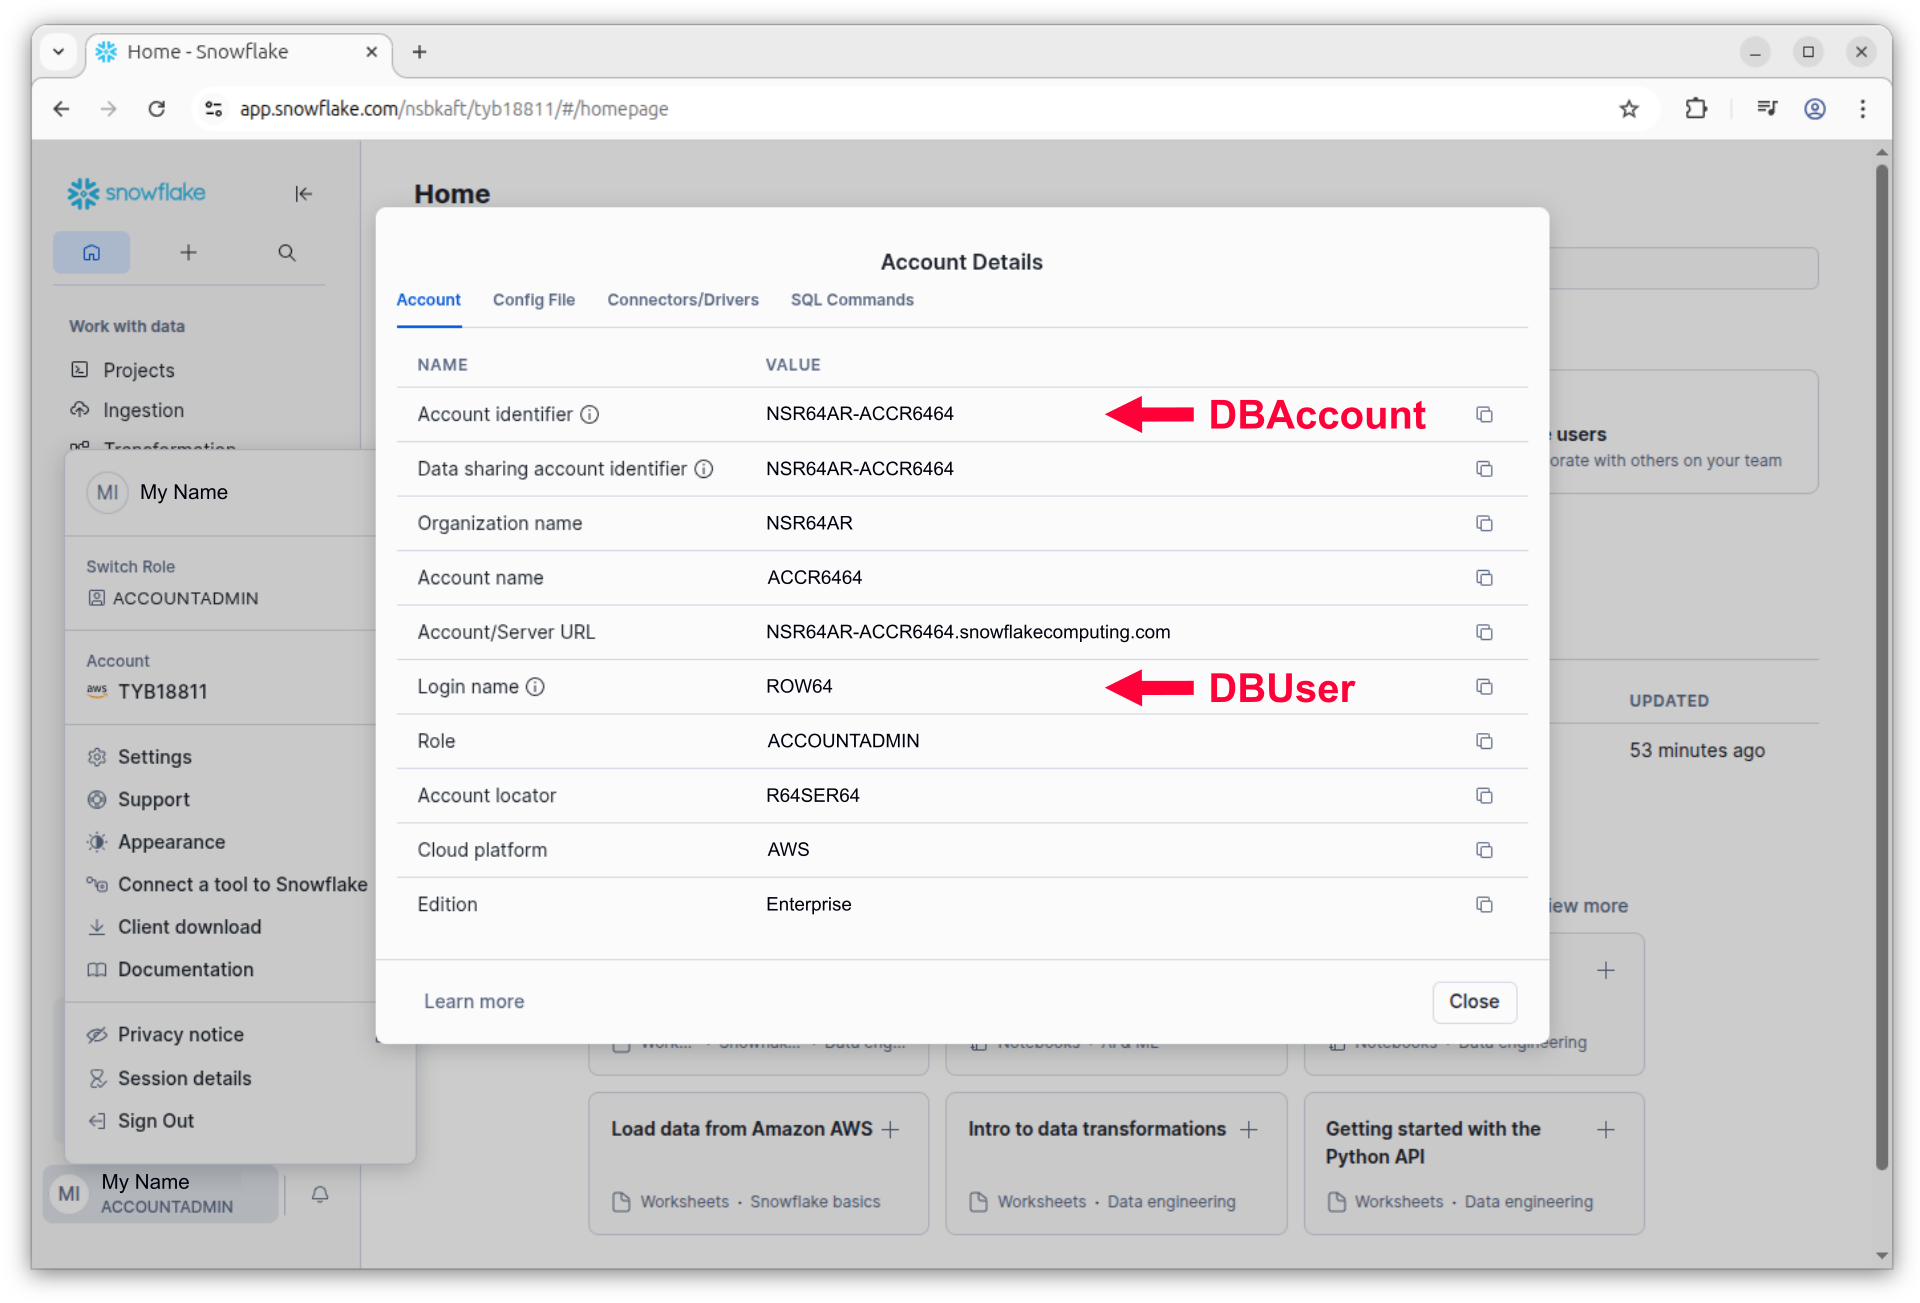Click info icon next to Login name
This screenshot has height=1303, width=1920.
[x=535, y=687]
